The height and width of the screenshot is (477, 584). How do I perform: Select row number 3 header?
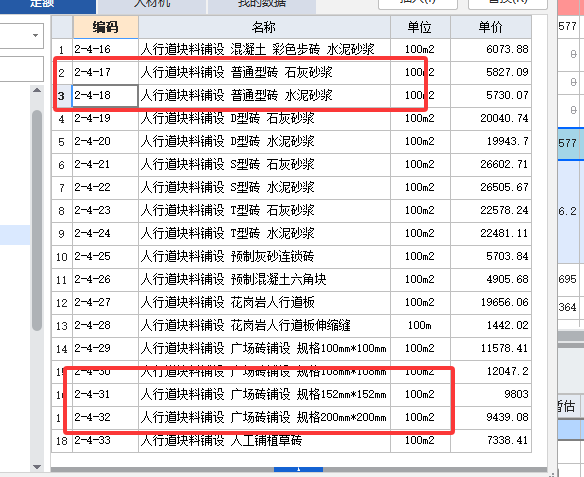61,96
